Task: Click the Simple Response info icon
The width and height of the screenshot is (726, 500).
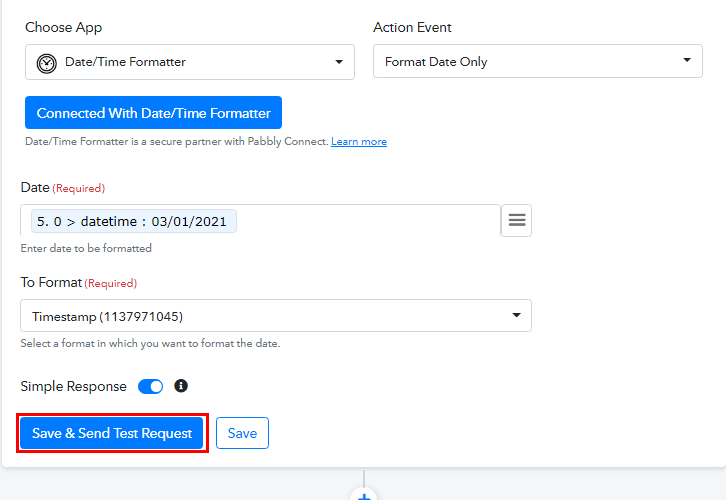Action: [181, 386]
